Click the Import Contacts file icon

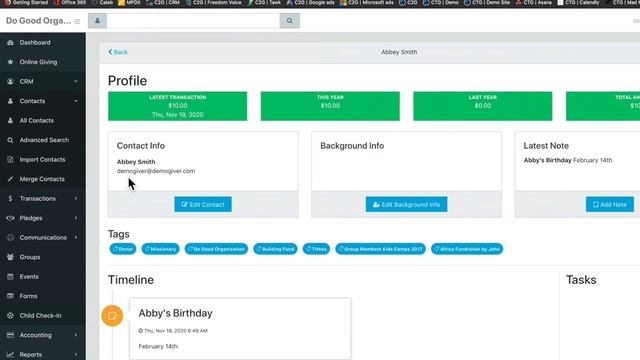pos(10,160)
